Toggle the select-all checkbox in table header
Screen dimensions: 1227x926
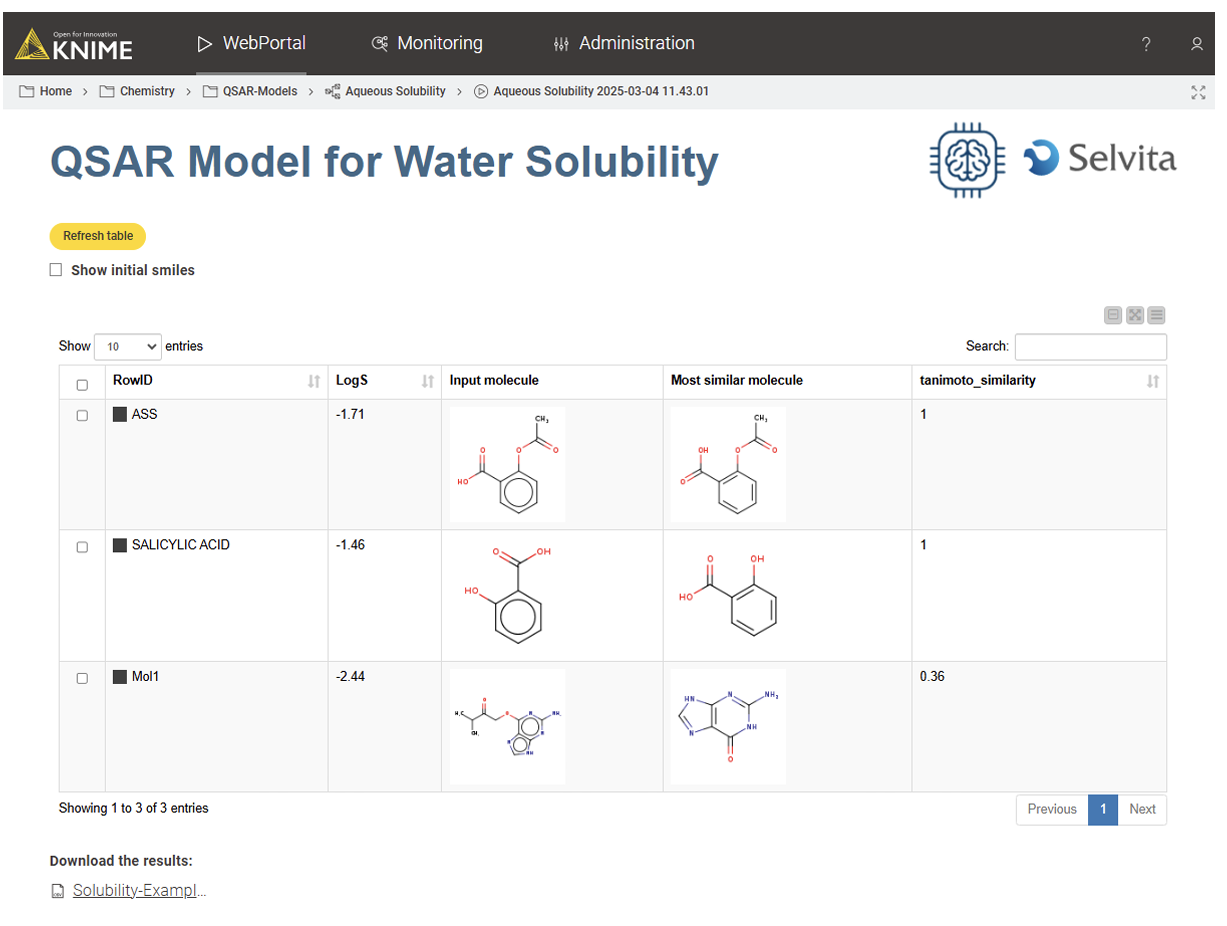[82, 385]
